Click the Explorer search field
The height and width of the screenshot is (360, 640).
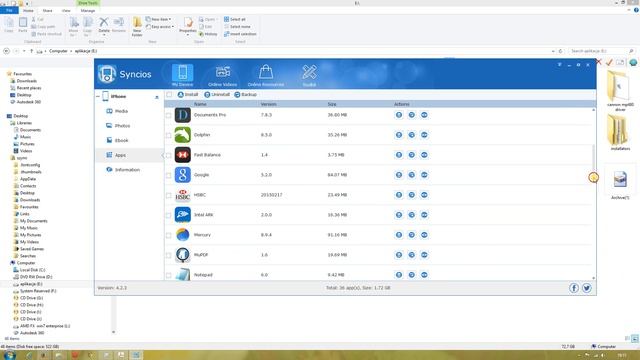(602, 51)
